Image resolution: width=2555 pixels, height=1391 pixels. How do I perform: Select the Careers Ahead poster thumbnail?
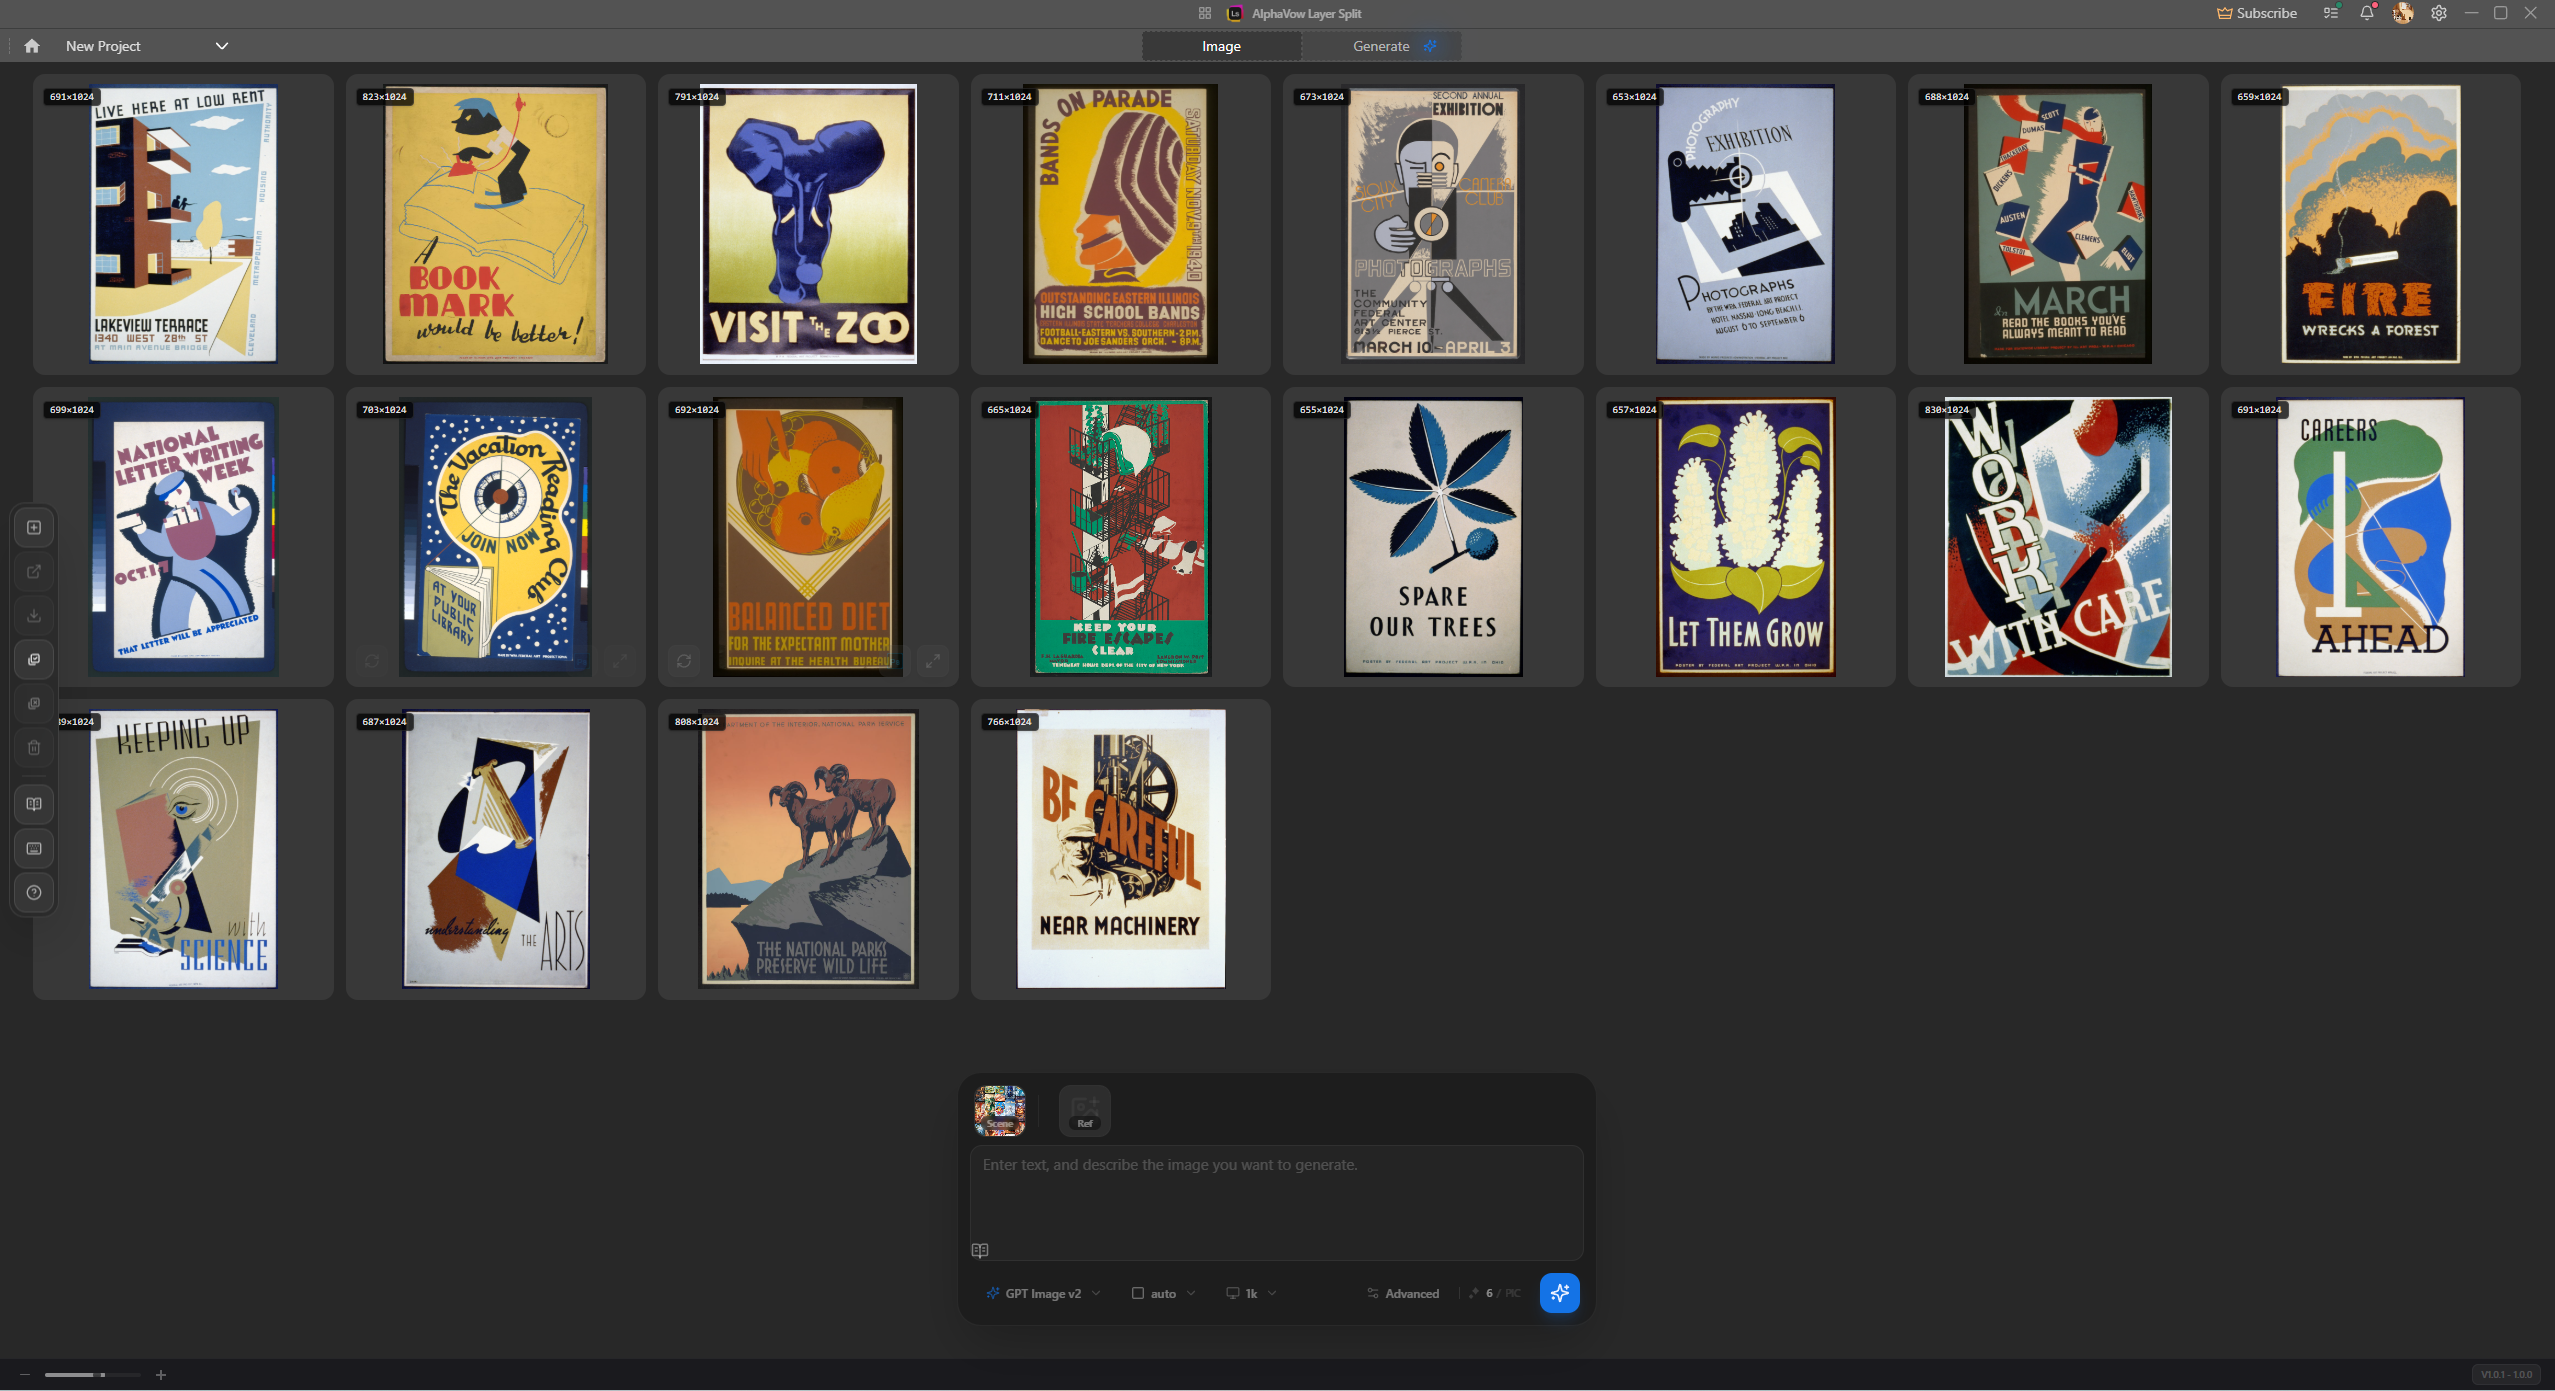2371,537
